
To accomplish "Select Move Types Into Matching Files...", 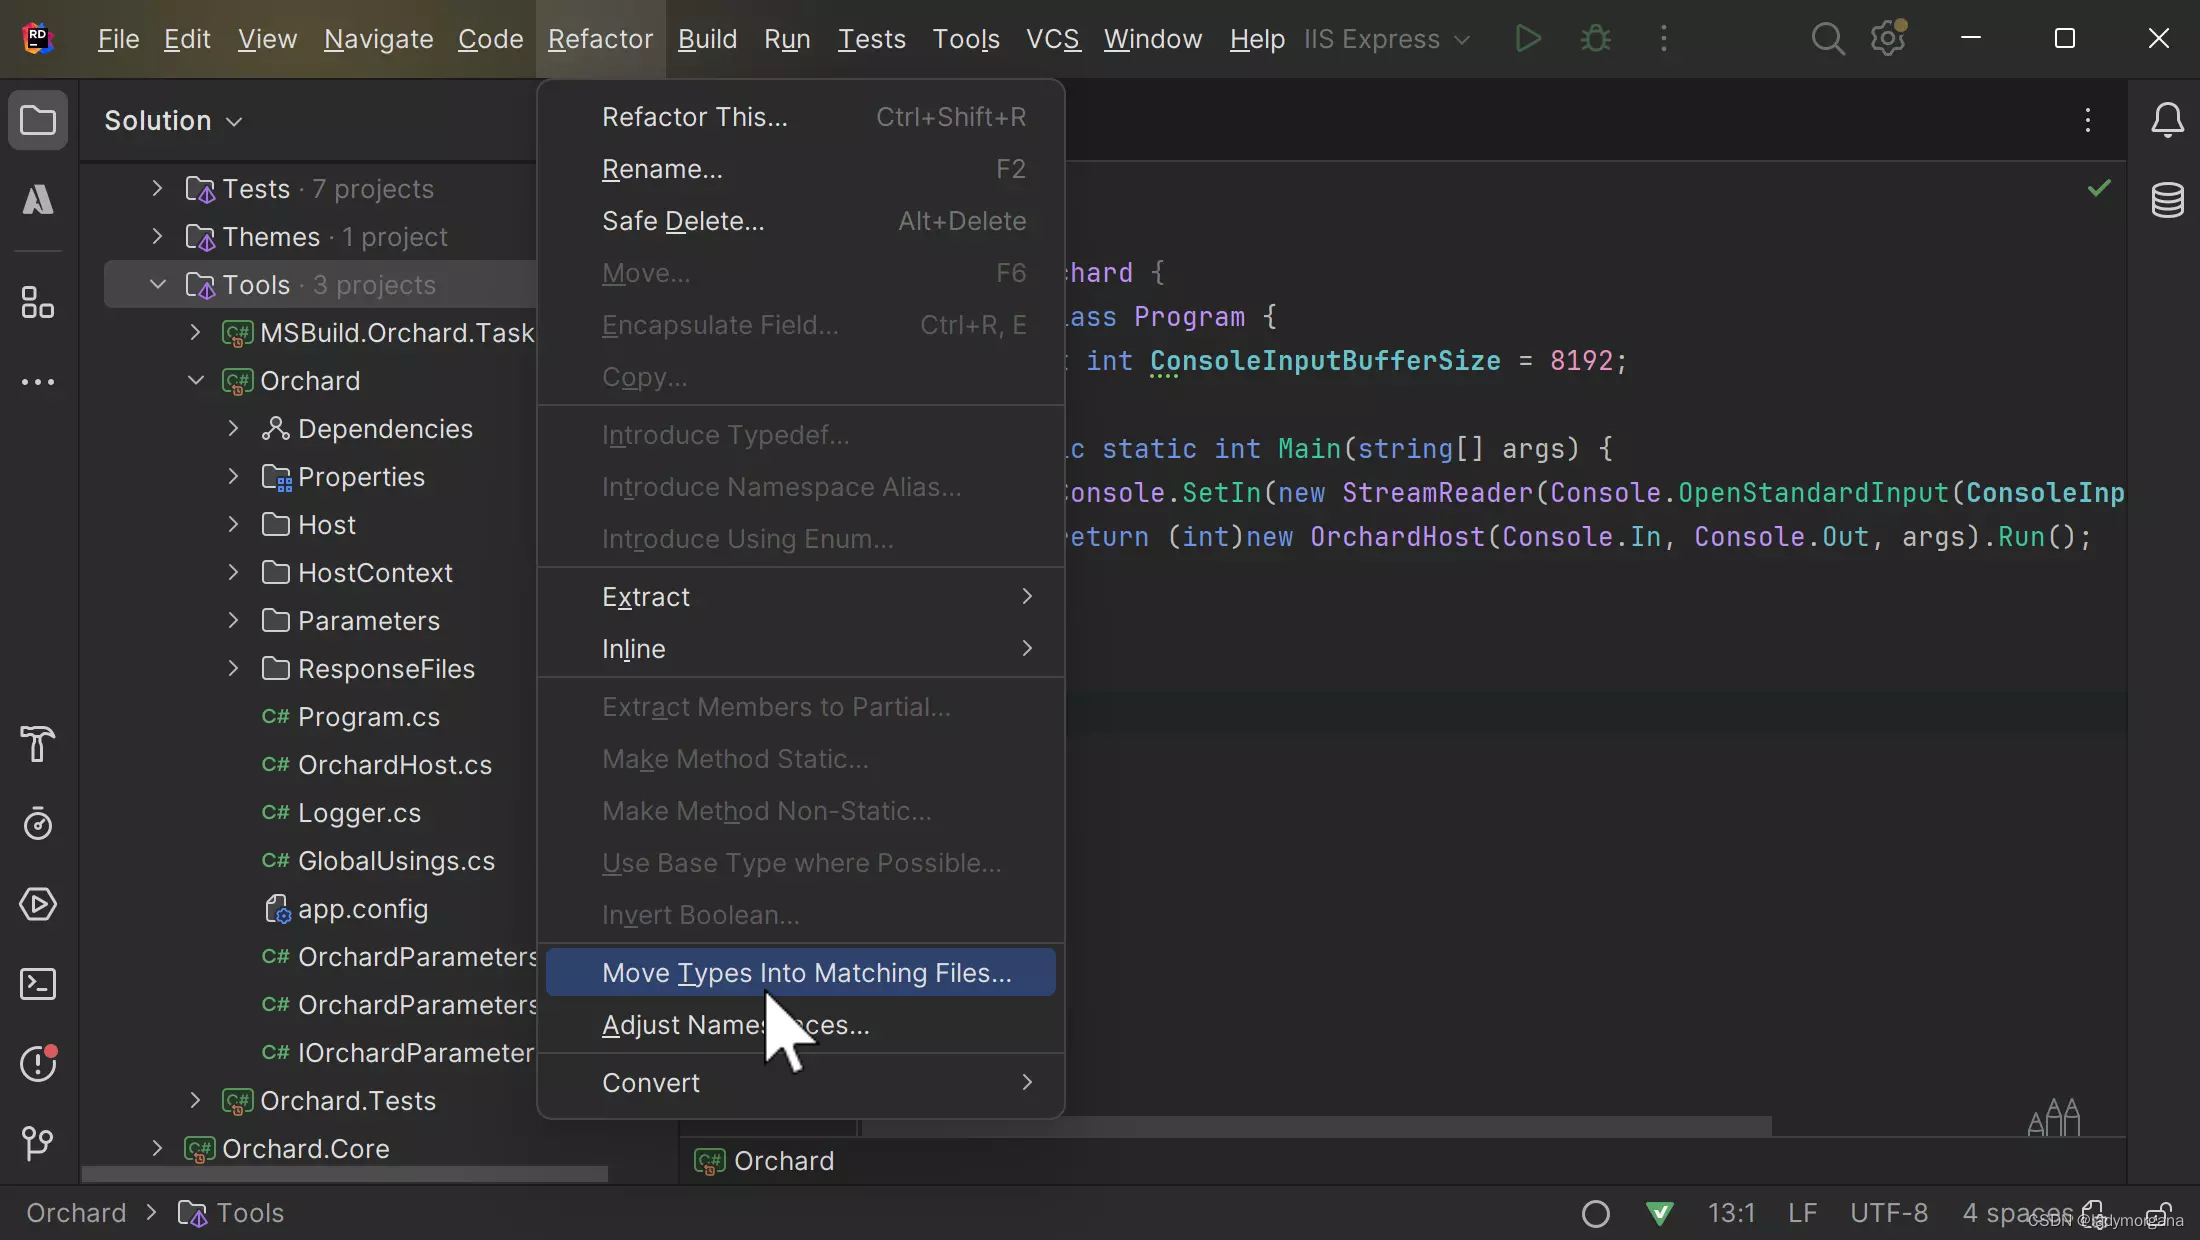I will [x=805, y=971].
